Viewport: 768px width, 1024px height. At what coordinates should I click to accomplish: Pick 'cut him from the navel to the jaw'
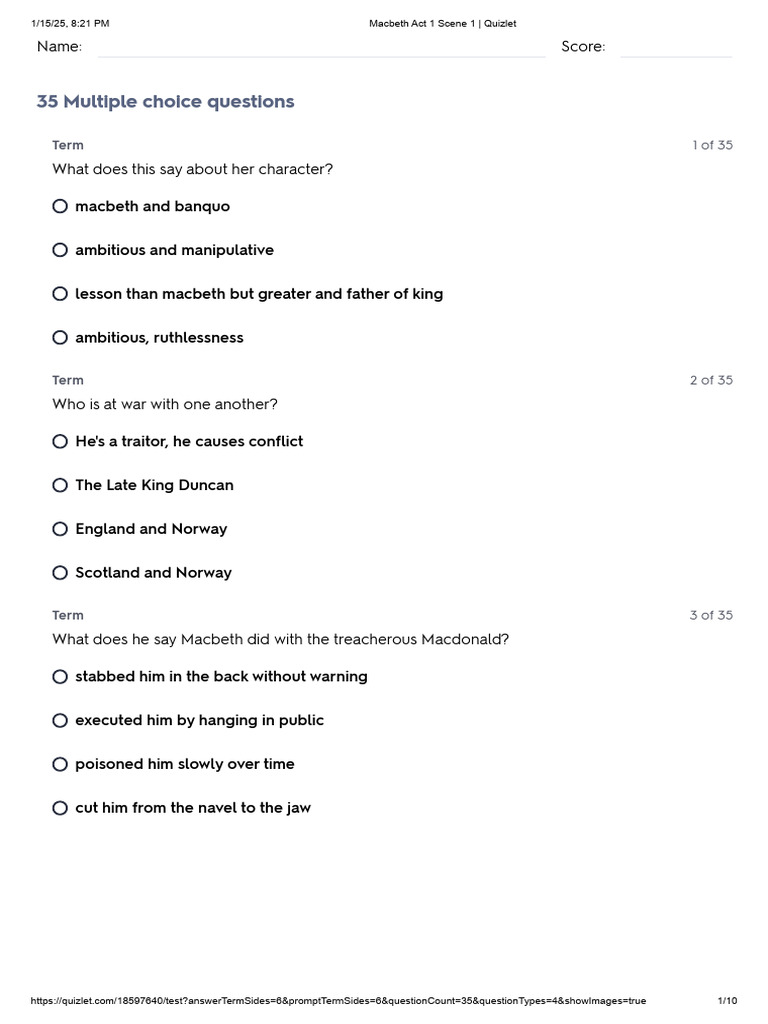60,808
